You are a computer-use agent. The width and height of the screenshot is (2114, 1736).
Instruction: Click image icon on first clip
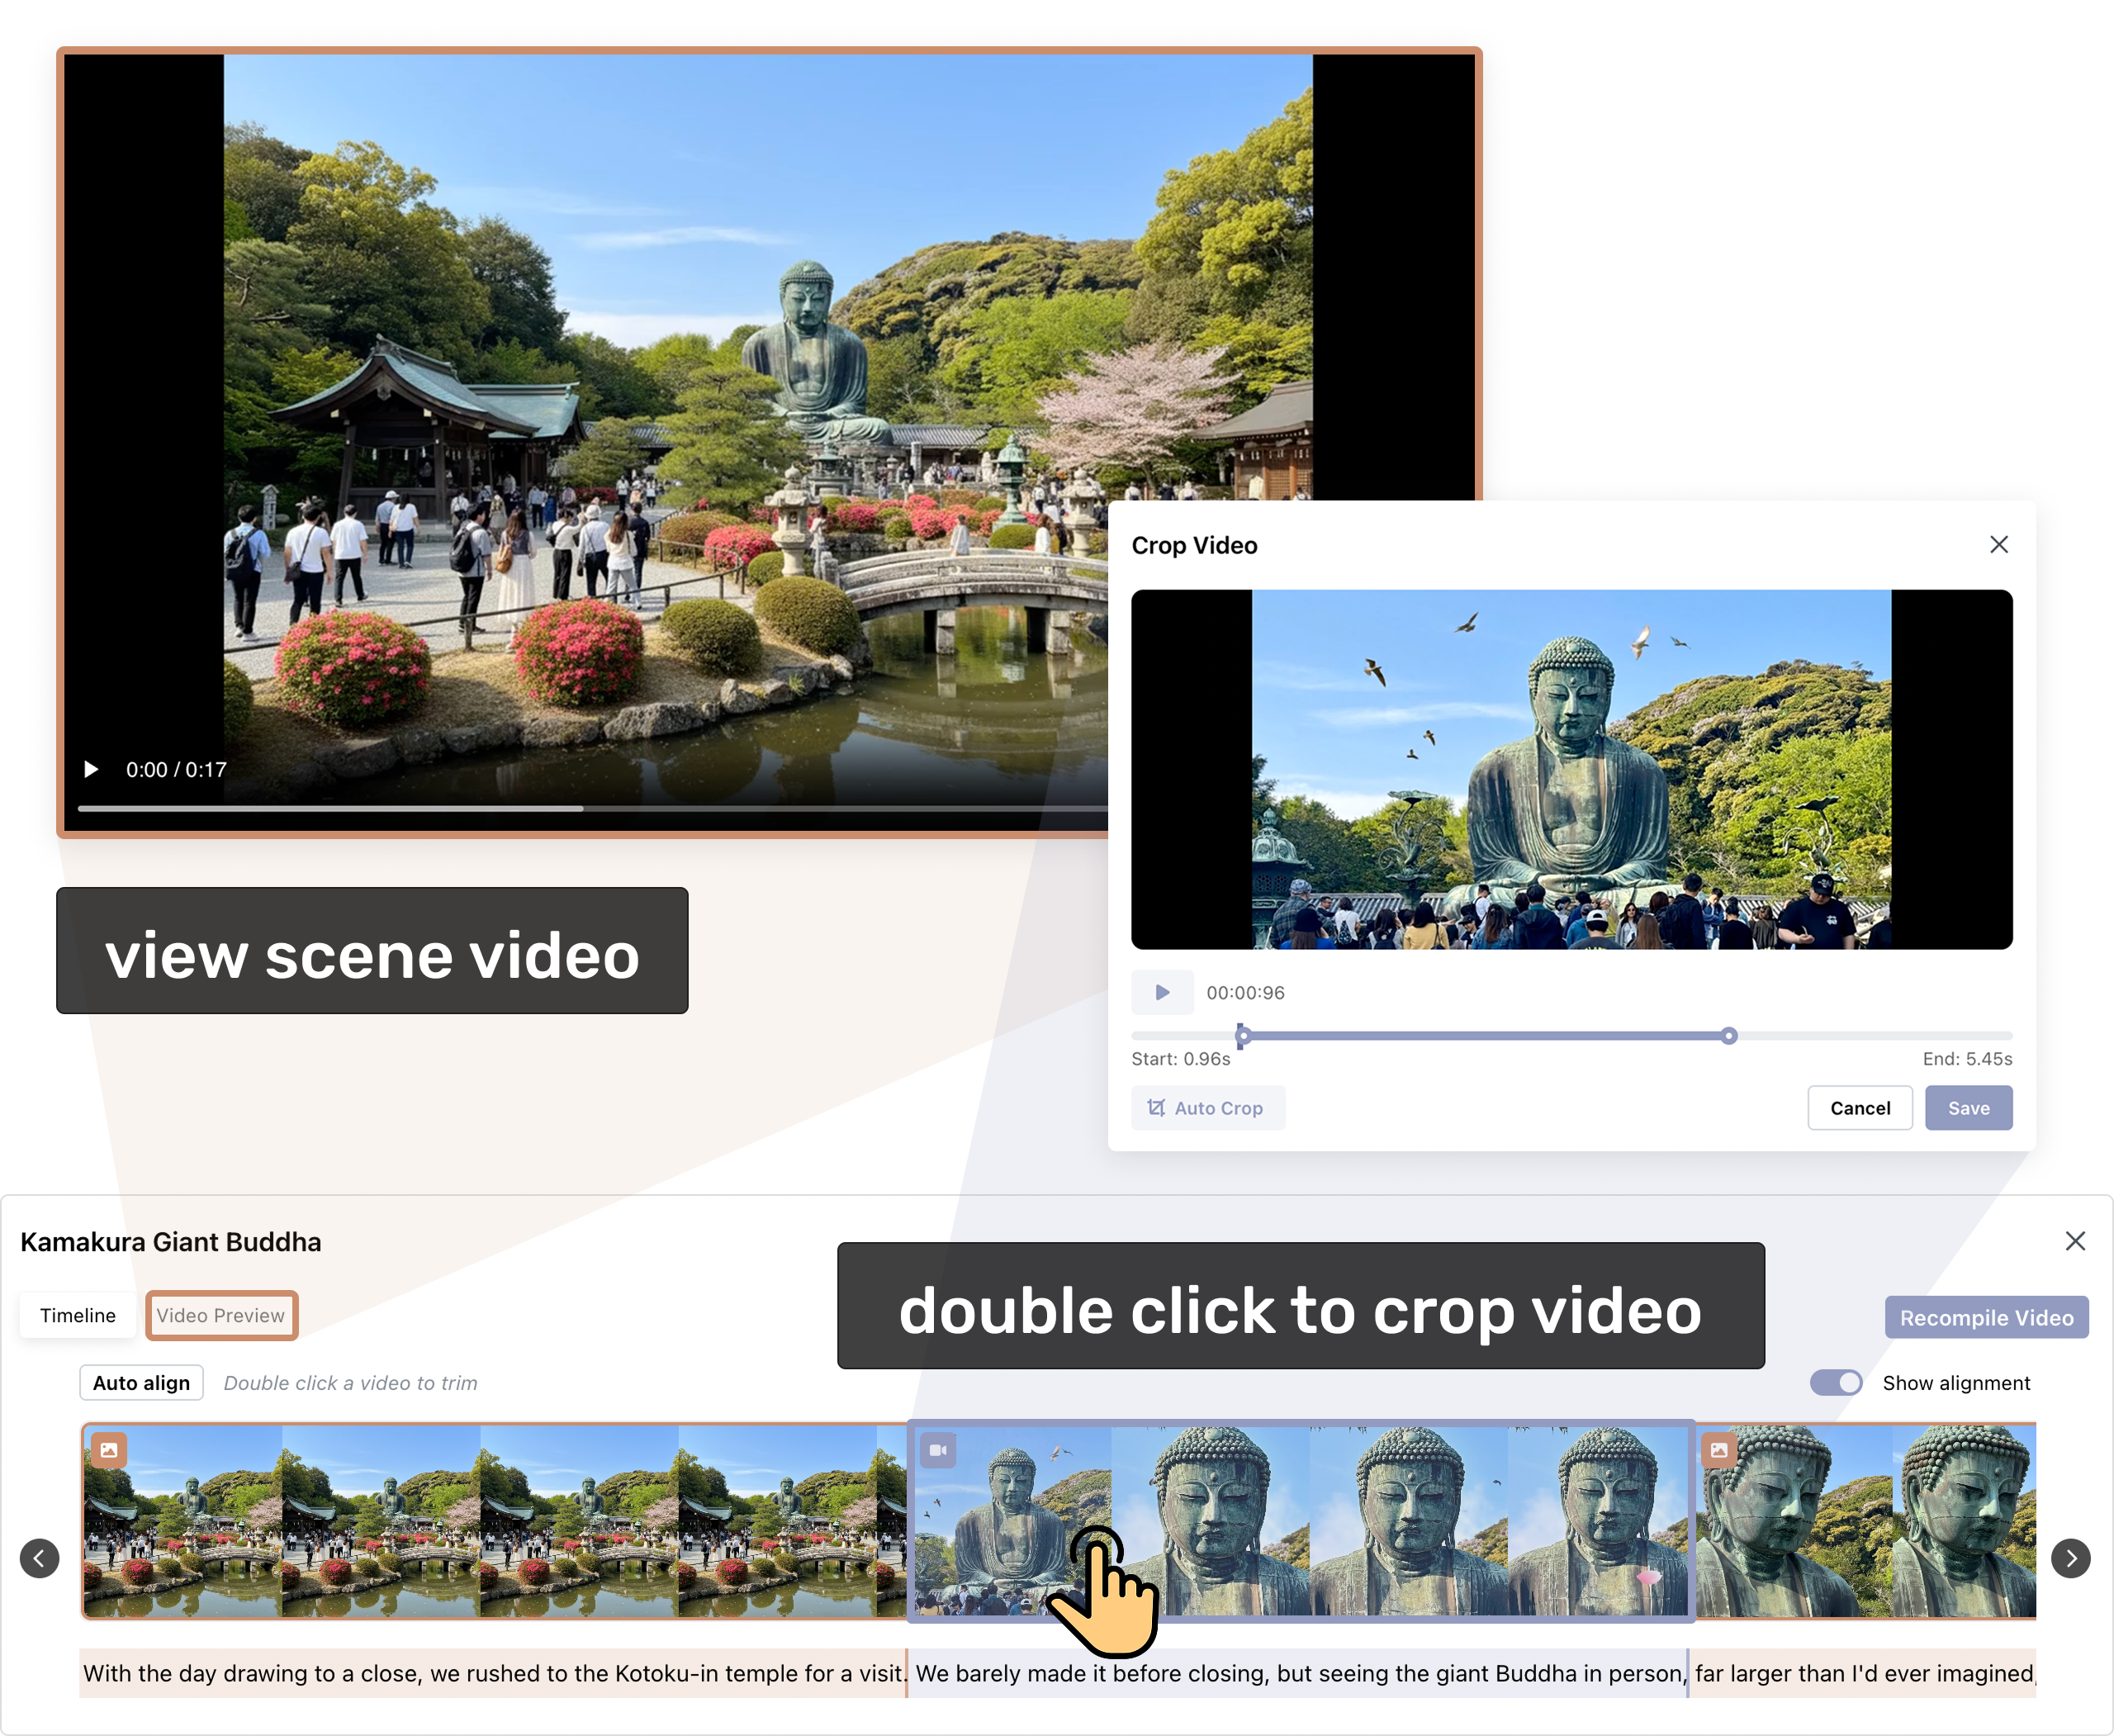pos(109,1450)
